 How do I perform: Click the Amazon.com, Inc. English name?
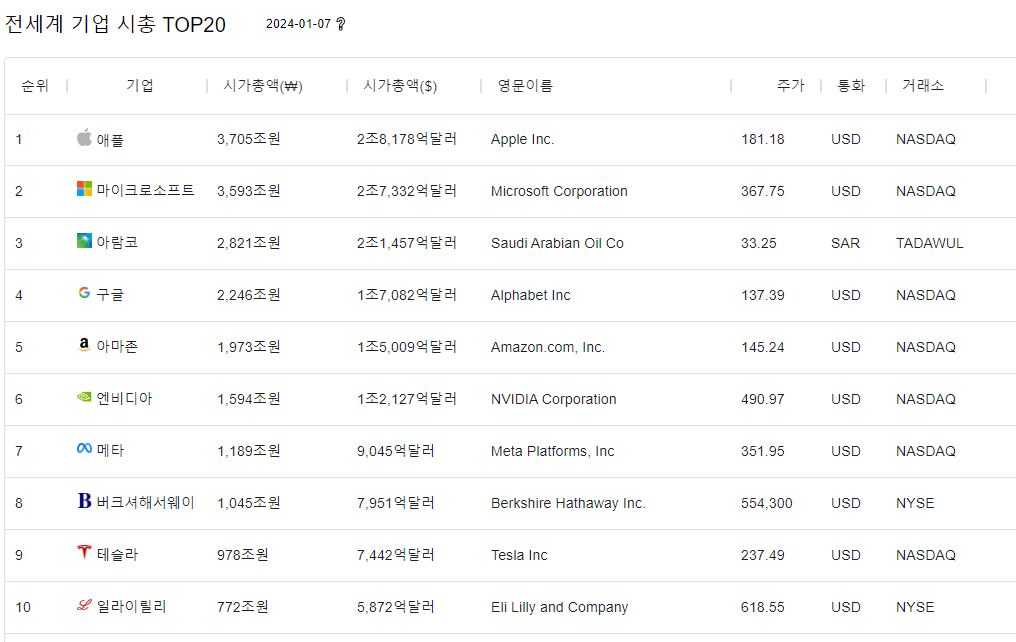tap(548, 347)
